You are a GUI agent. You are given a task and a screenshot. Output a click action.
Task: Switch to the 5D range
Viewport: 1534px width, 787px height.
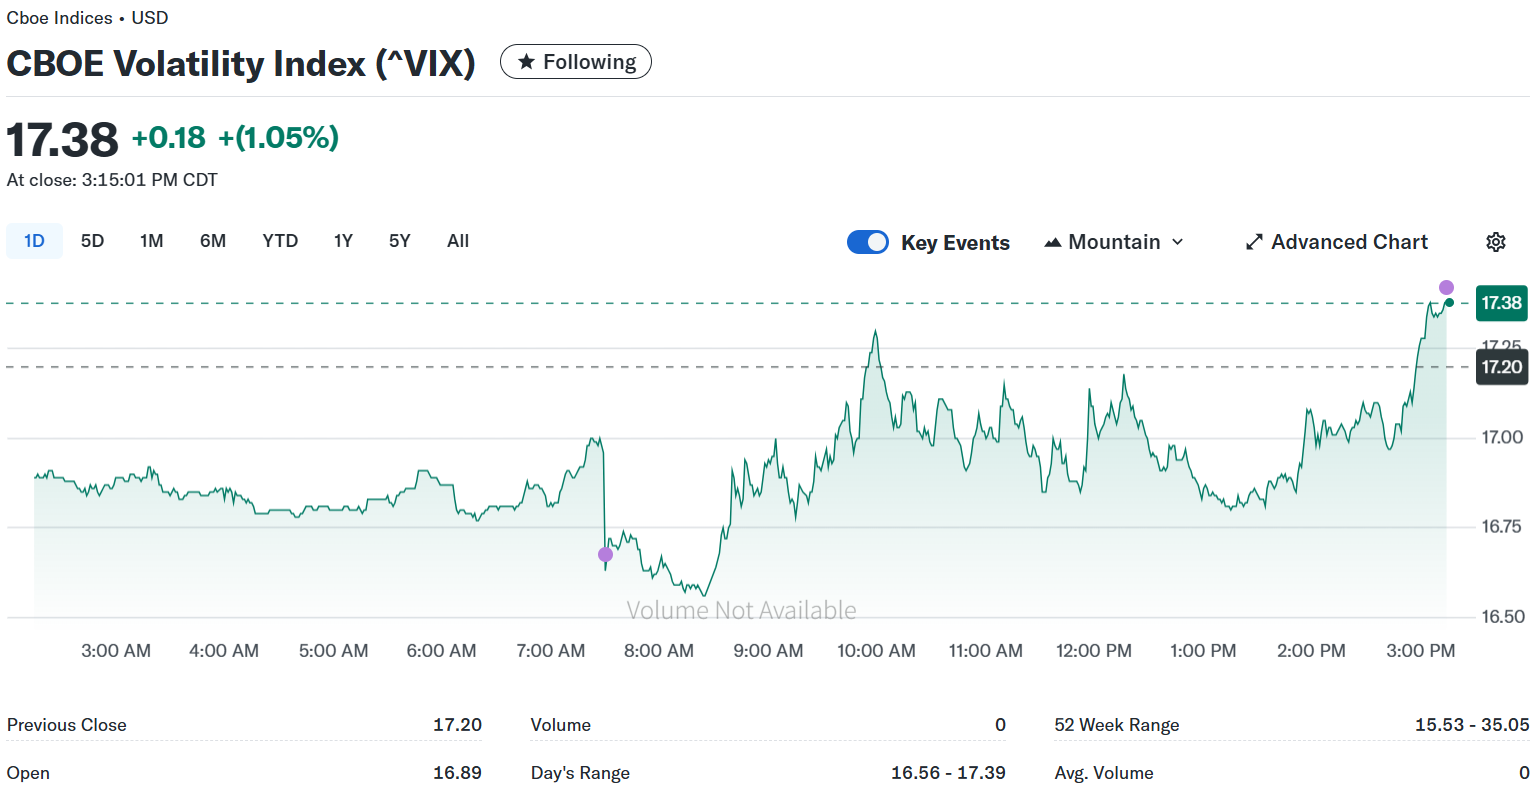click(x=92, y=241)
